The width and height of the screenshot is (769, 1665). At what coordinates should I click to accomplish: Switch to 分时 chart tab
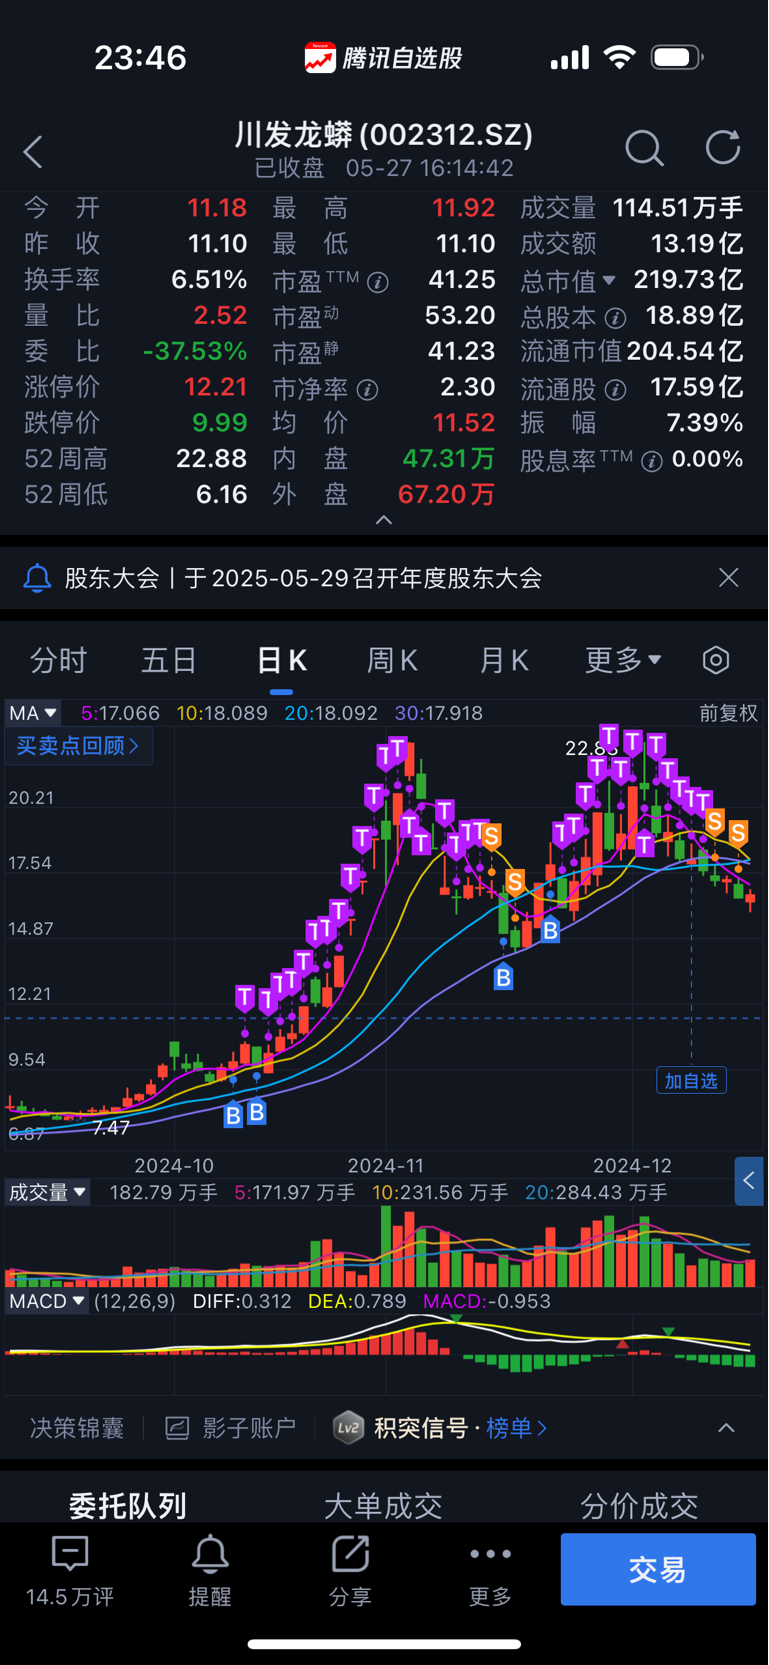click(x=59, y=660)
